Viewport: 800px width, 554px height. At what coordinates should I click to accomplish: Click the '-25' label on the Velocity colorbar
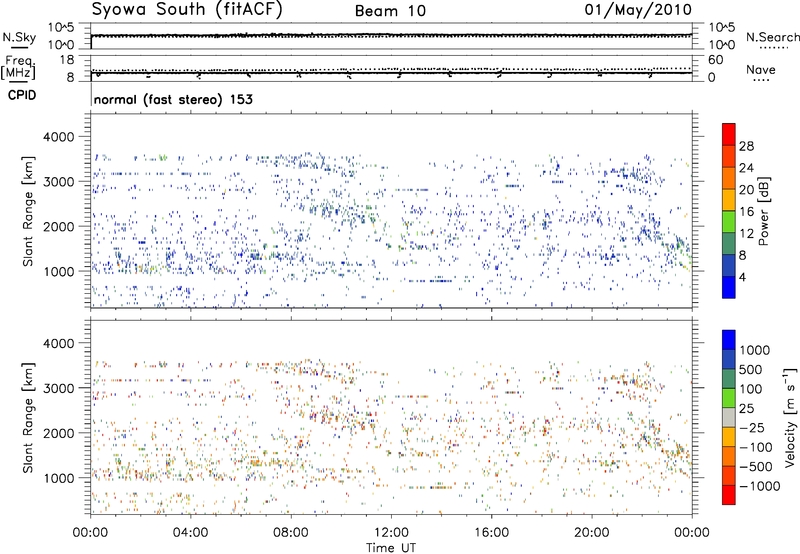click(x=752, y=427)
